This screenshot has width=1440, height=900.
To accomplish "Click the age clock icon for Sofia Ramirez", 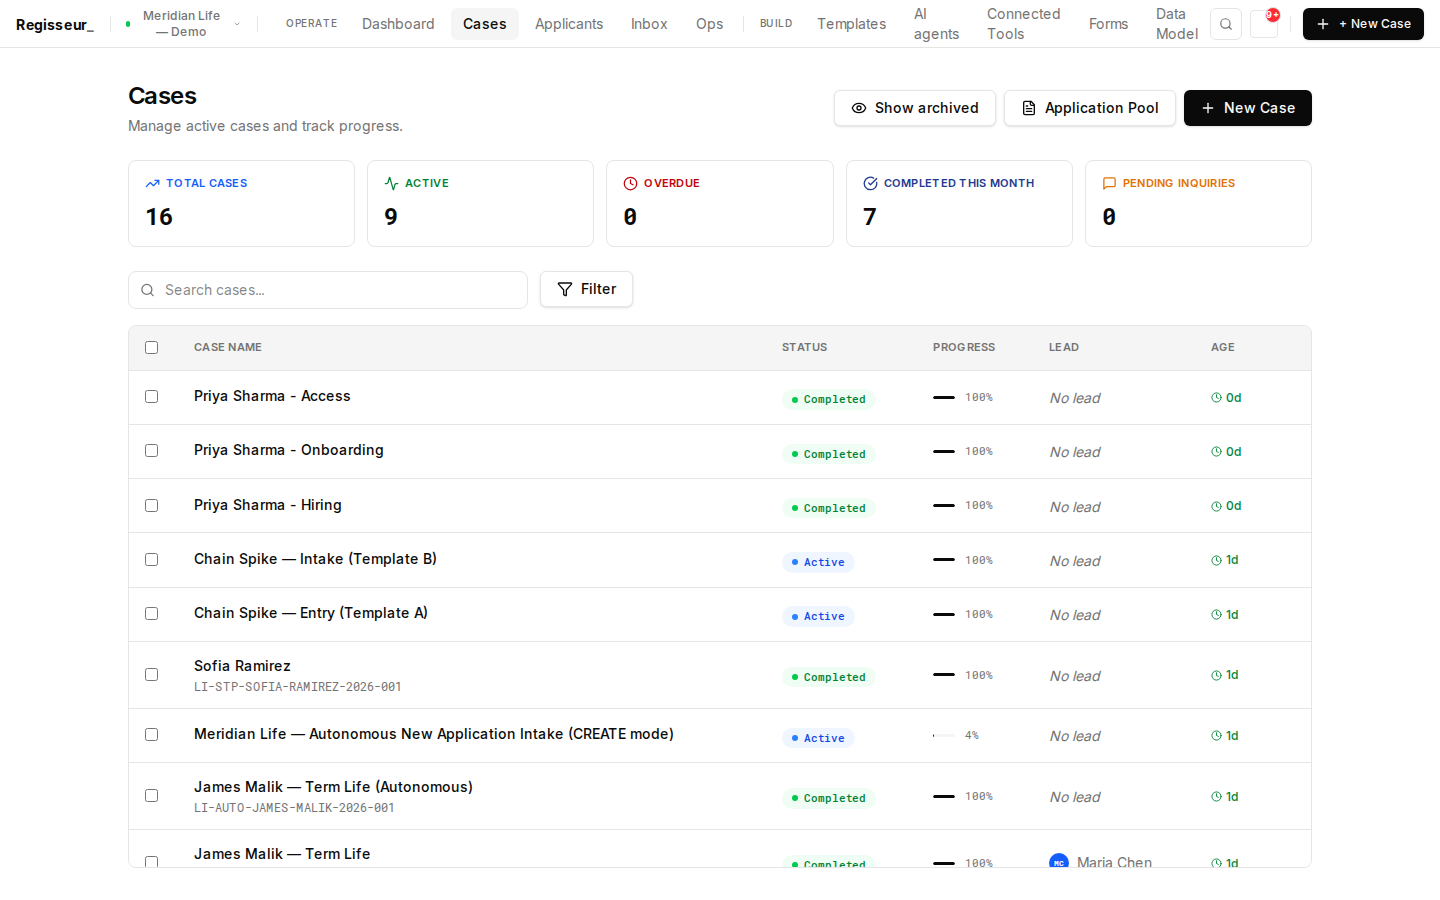I will tap(1217, 675).
